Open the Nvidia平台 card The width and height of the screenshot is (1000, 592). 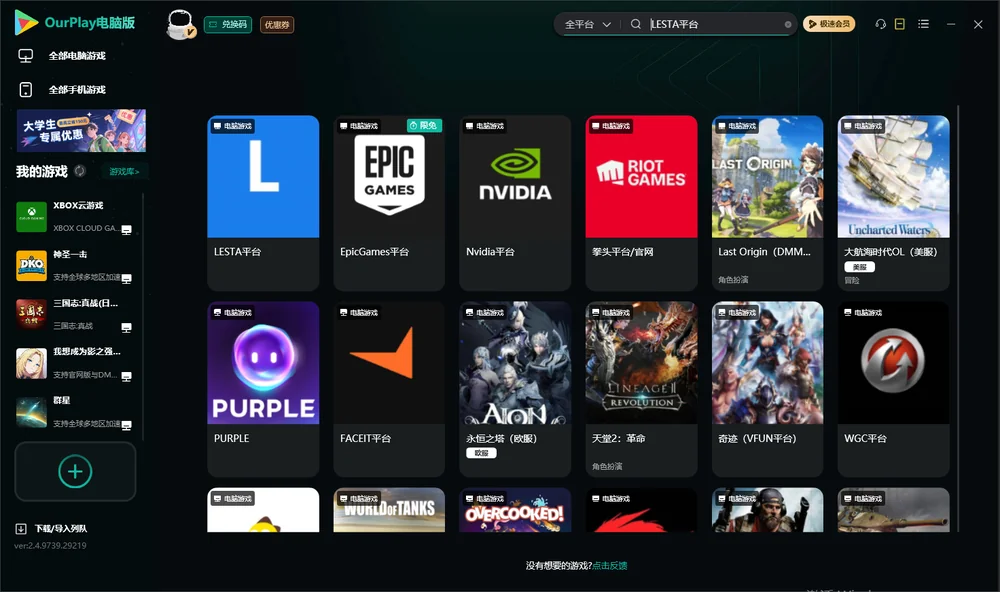click(515, 203)
